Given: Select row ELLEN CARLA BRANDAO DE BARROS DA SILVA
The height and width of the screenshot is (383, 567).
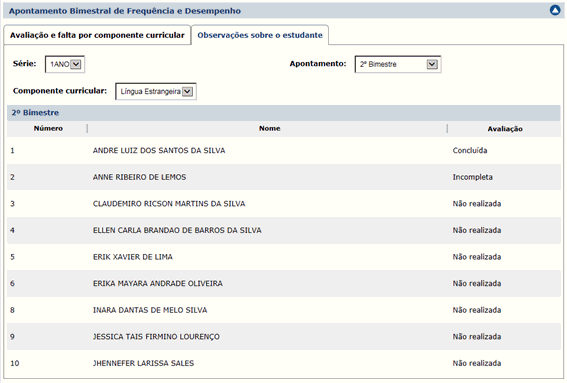Looking at the screenshot, I should tap(284, 230).
